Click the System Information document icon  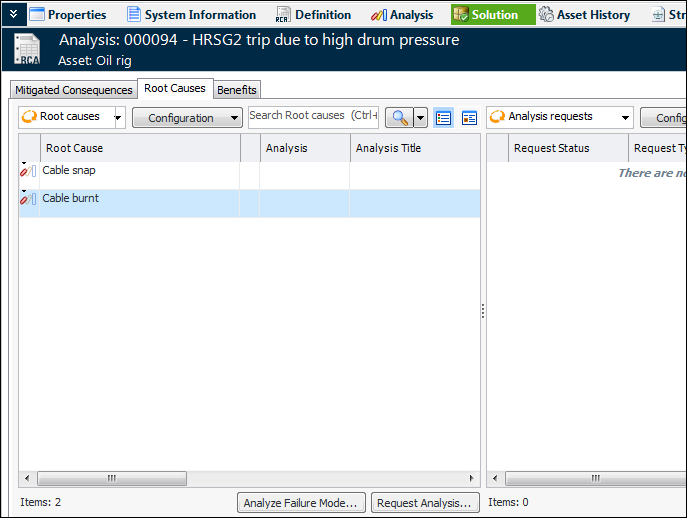tap(134, 14)
